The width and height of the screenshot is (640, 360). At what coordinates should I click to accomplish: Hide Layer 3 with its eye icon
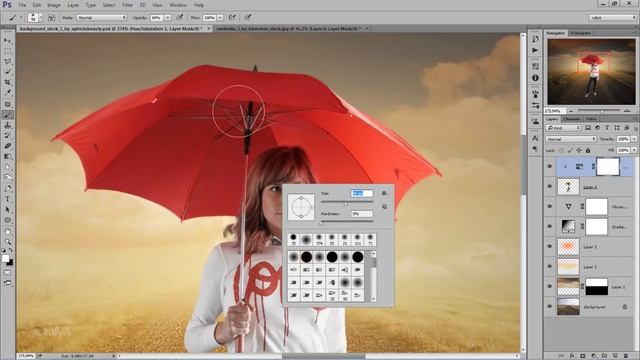549,247
